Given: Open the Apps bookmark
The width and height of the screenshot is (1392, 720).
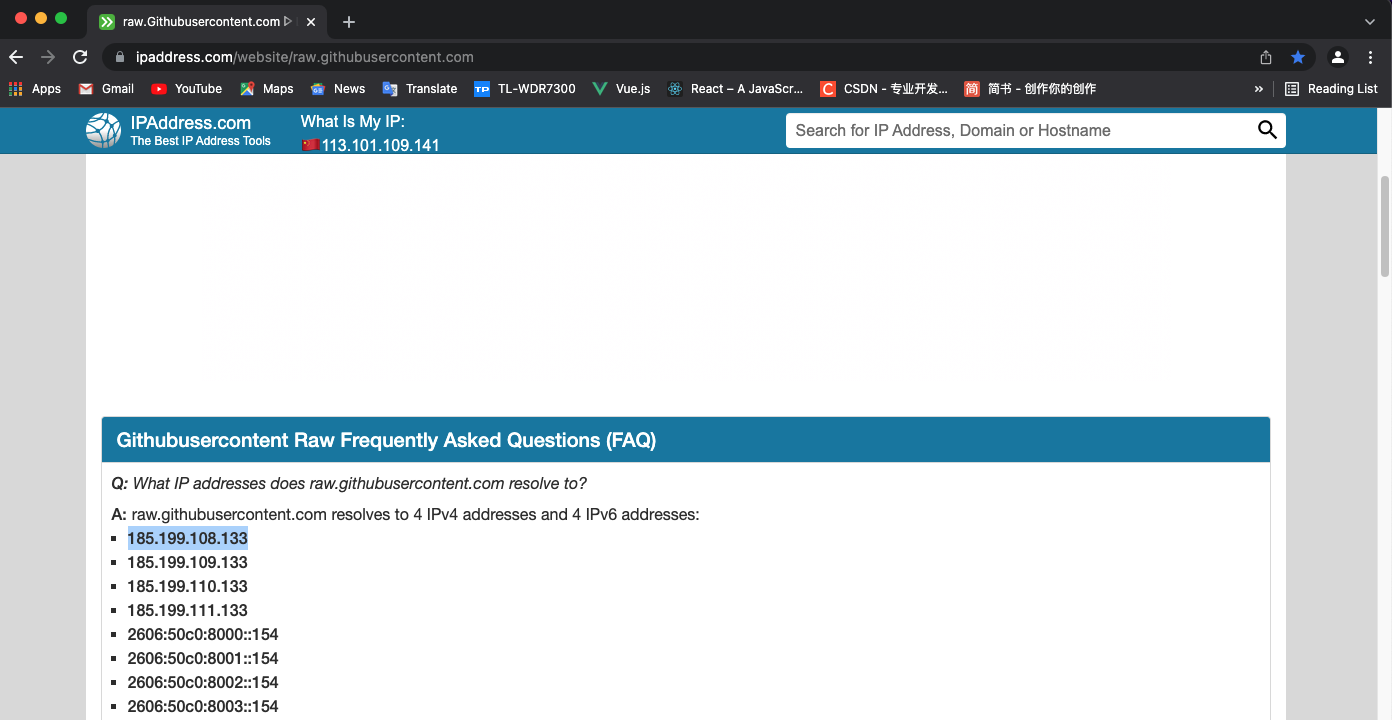Looking at the screenshot, I should (x=35, y=88).
